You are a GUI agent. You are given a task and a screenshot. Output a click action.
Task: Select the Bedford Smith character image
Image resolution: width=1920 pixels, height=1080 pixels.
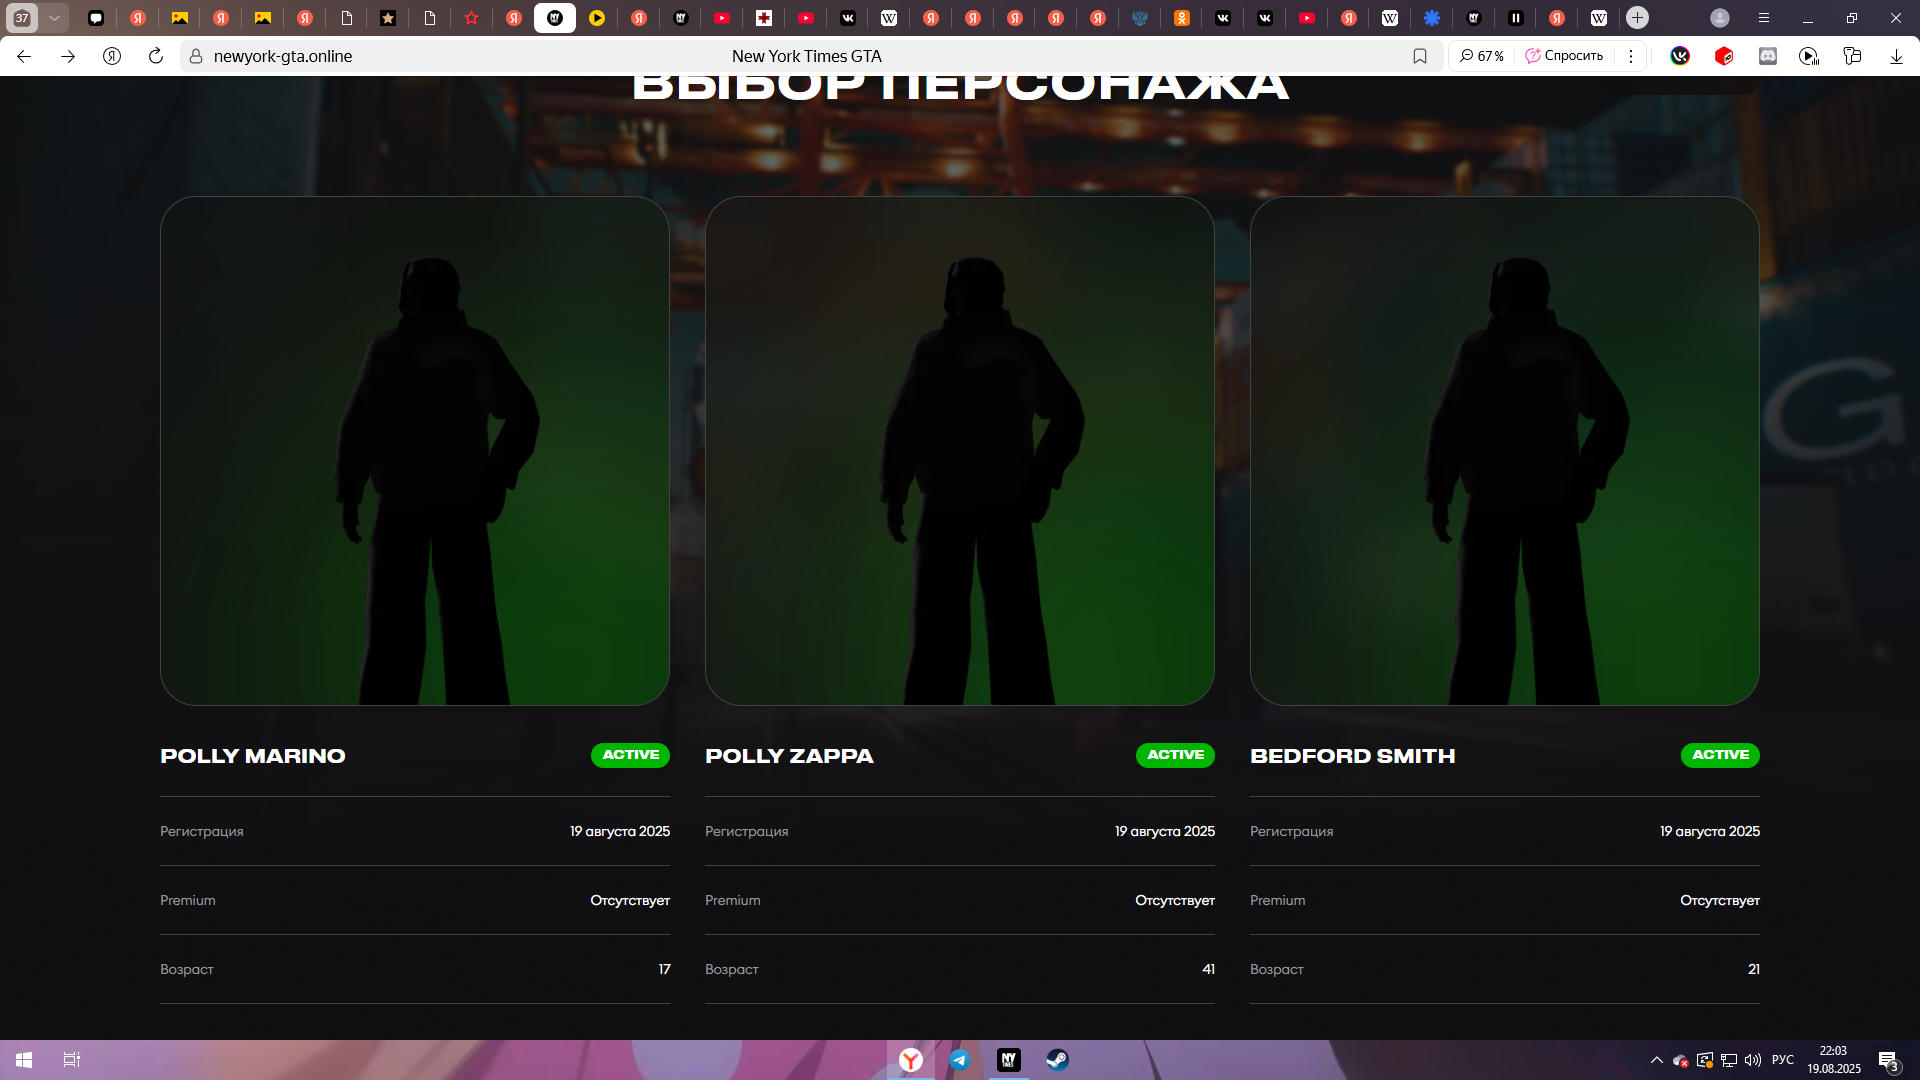point(1504,450)
